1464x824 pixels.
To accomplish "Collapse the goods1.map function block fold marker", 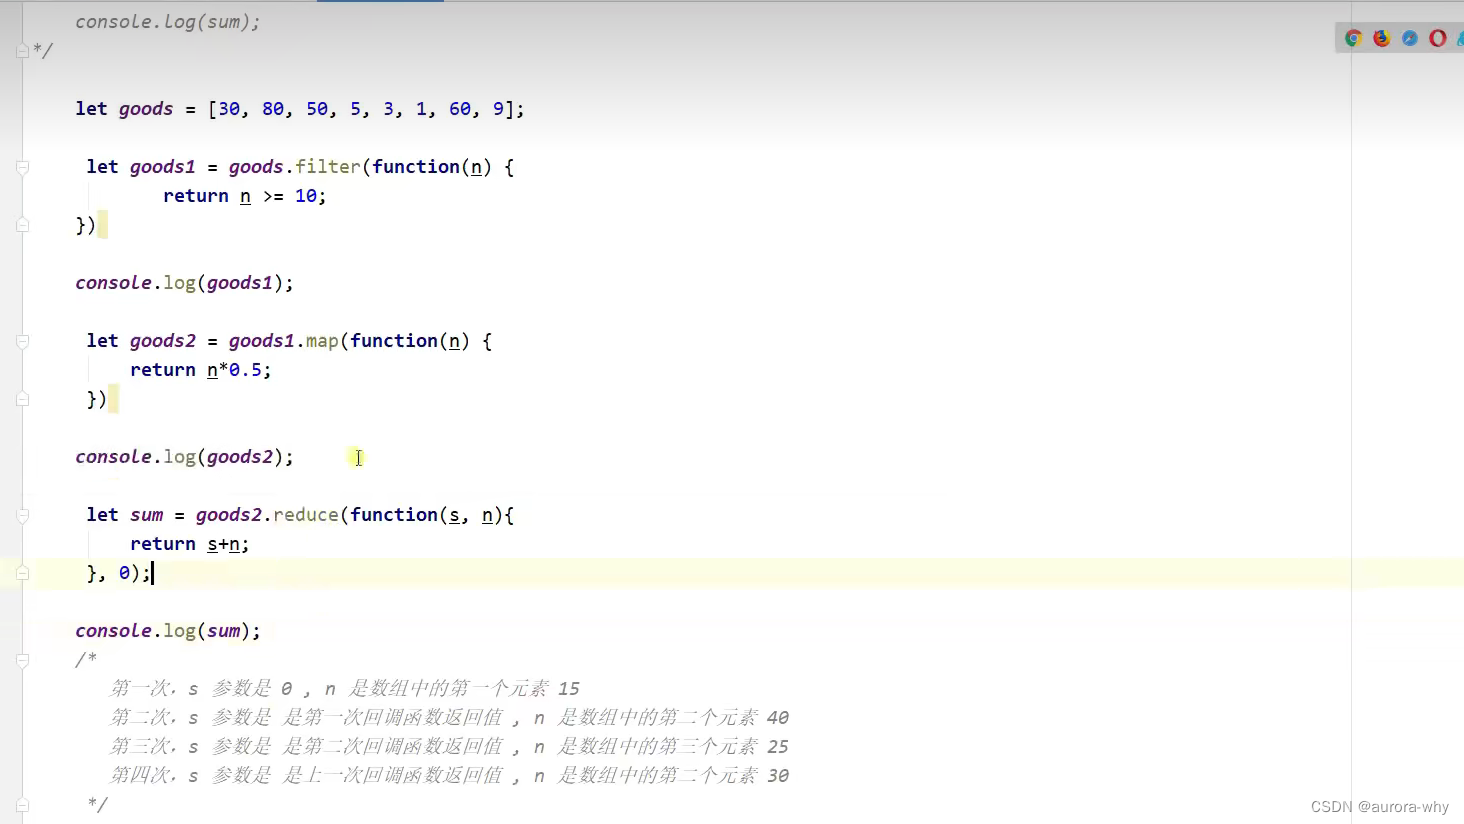I will coord(22,341).
